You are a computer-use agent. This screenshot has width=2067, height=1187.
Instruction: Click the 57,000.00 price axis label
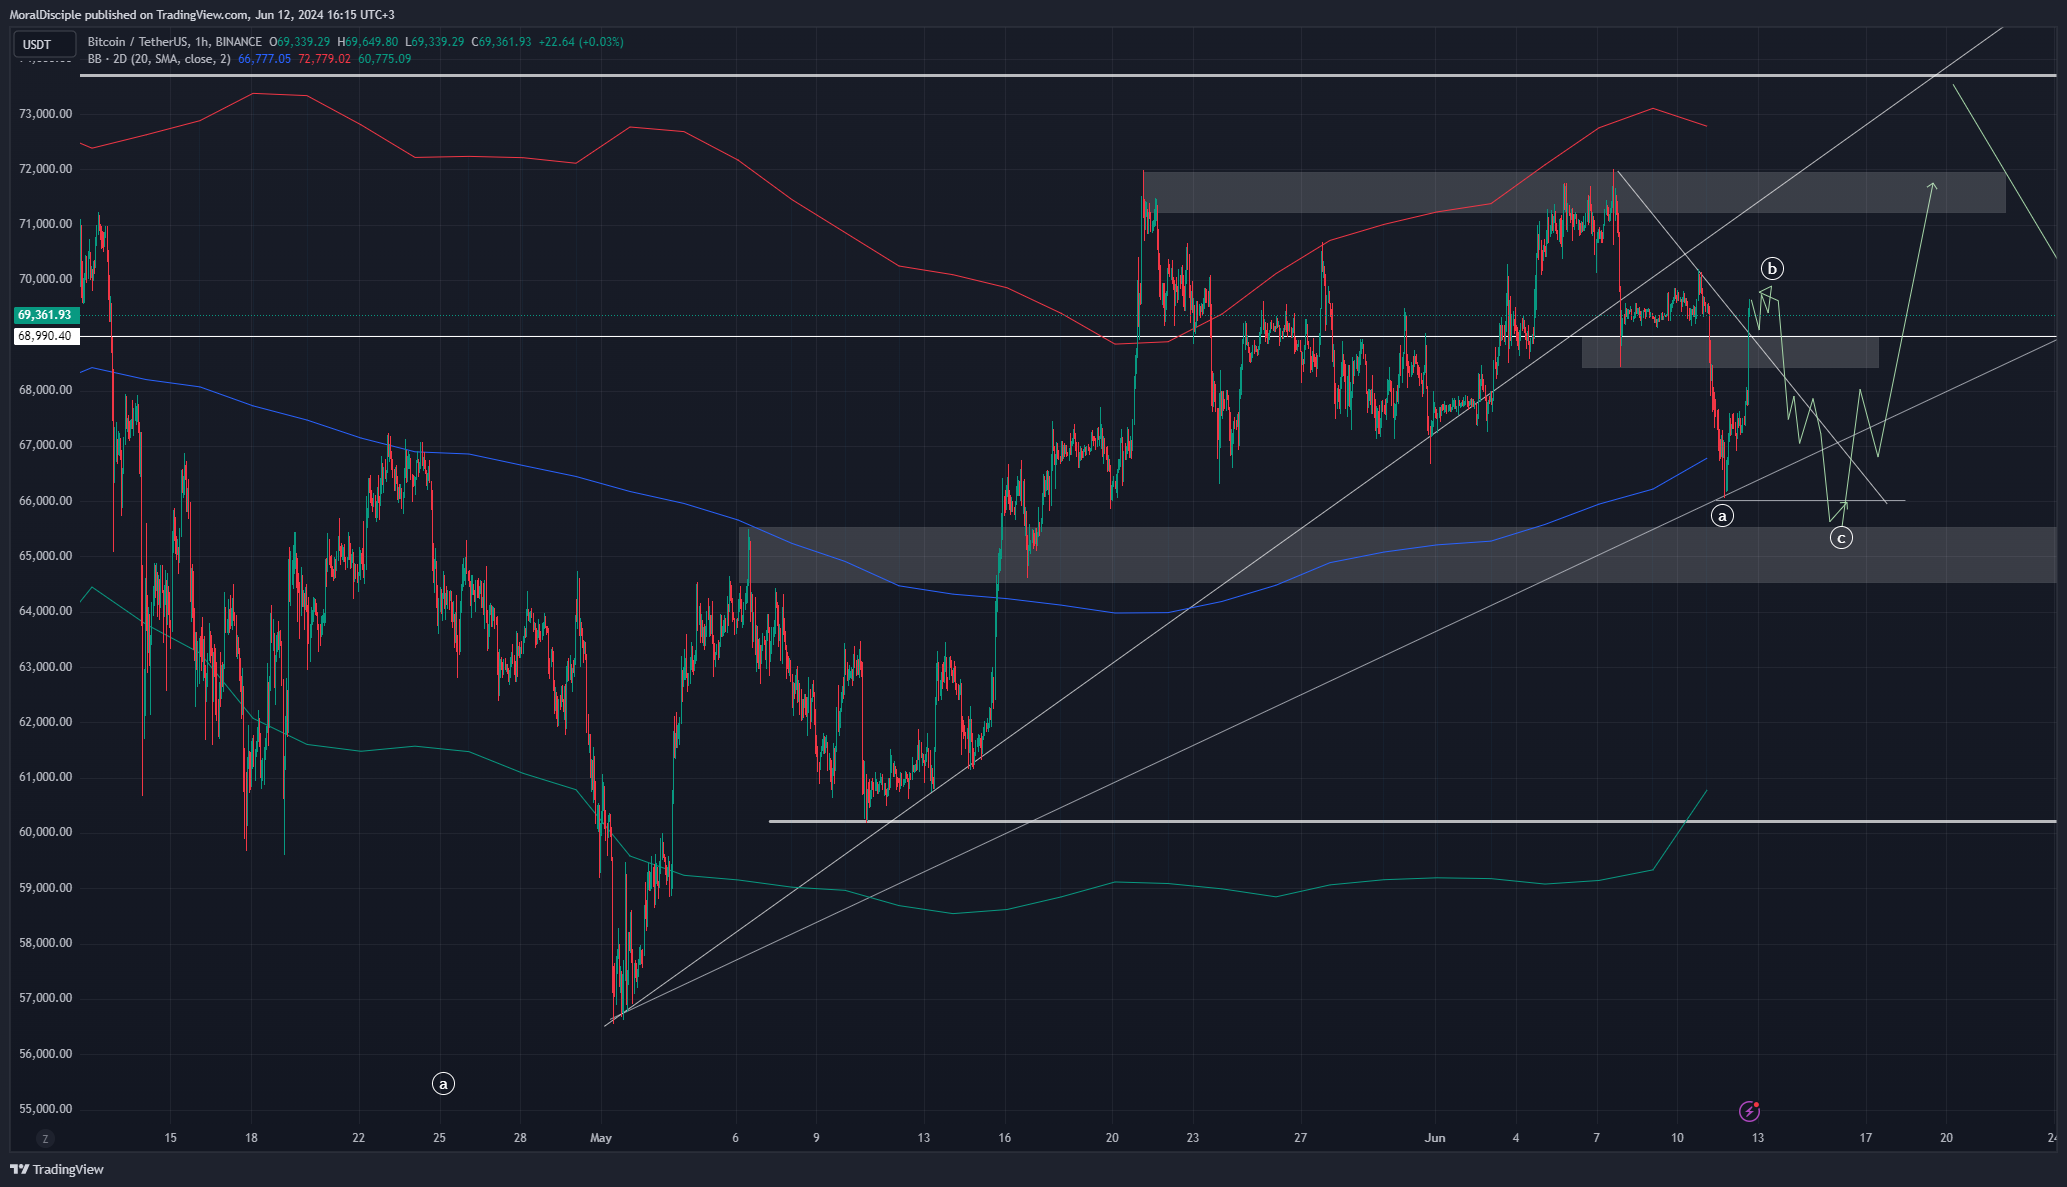[x=45, y=998]
